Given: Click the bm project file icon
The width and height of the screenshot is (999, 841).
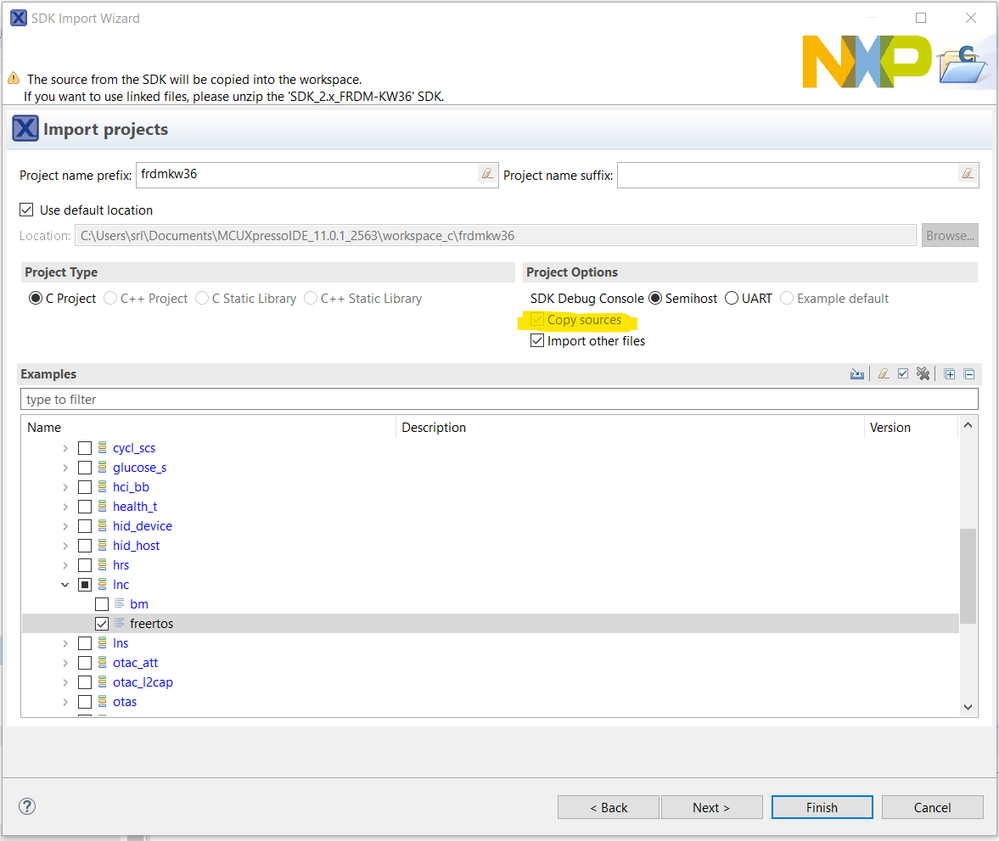Looking at the screenshot, I should pyautogui.click(x=119, y=603).
